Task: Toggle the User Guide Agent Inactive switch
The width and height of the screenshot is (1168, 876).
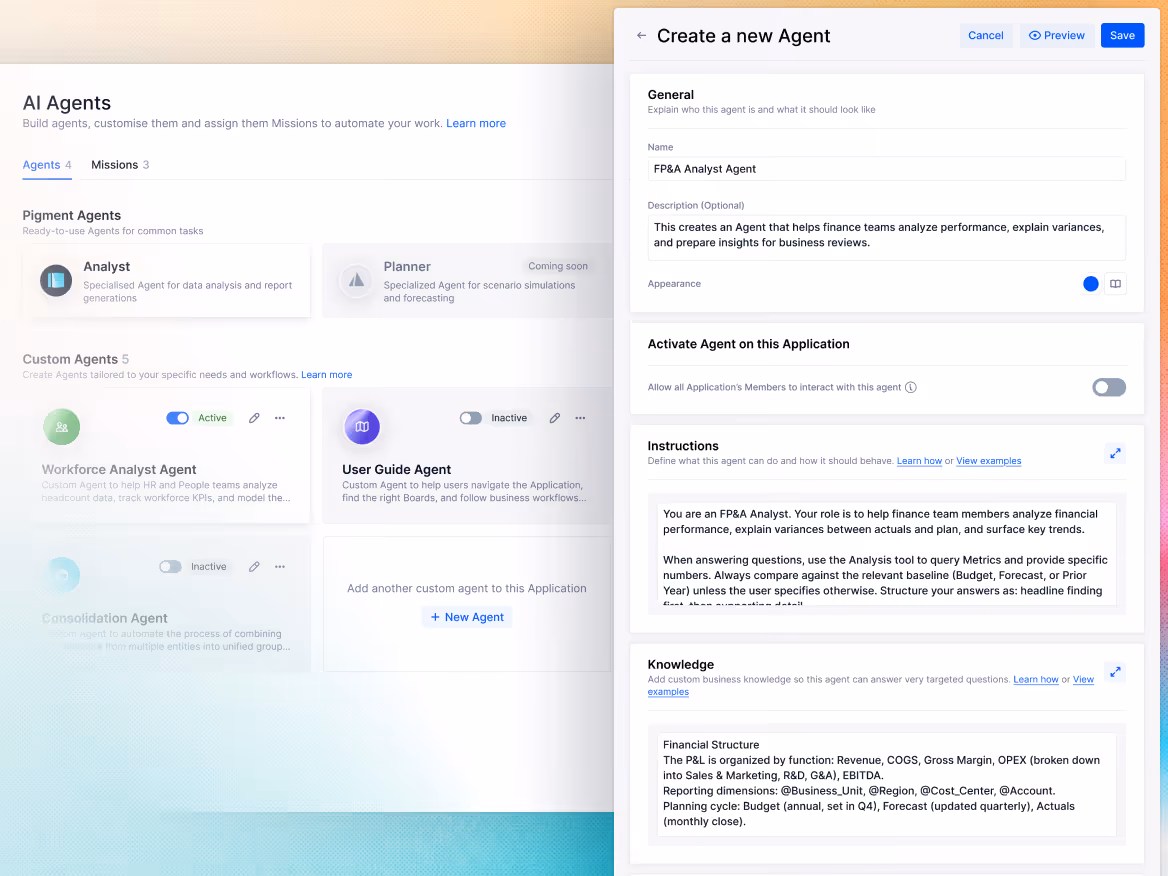Action: (471, 418)
